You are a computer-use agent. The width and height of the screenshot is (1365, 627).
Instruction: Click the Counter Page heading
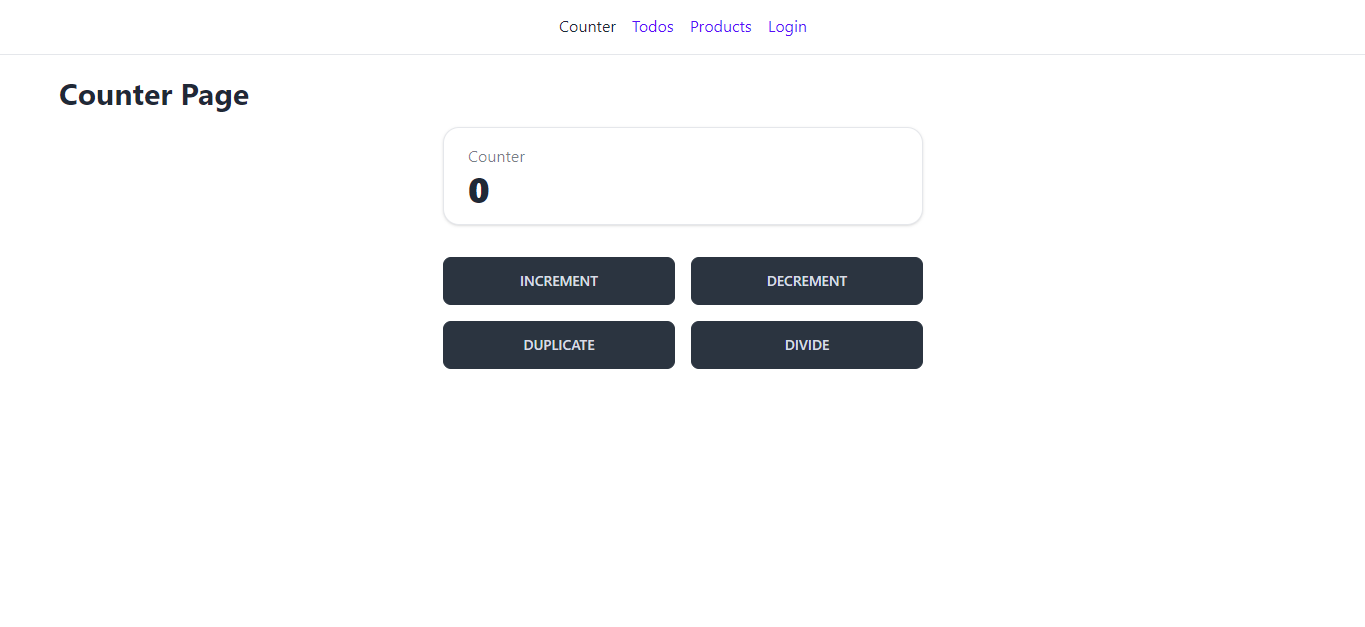tap(154, 95)
